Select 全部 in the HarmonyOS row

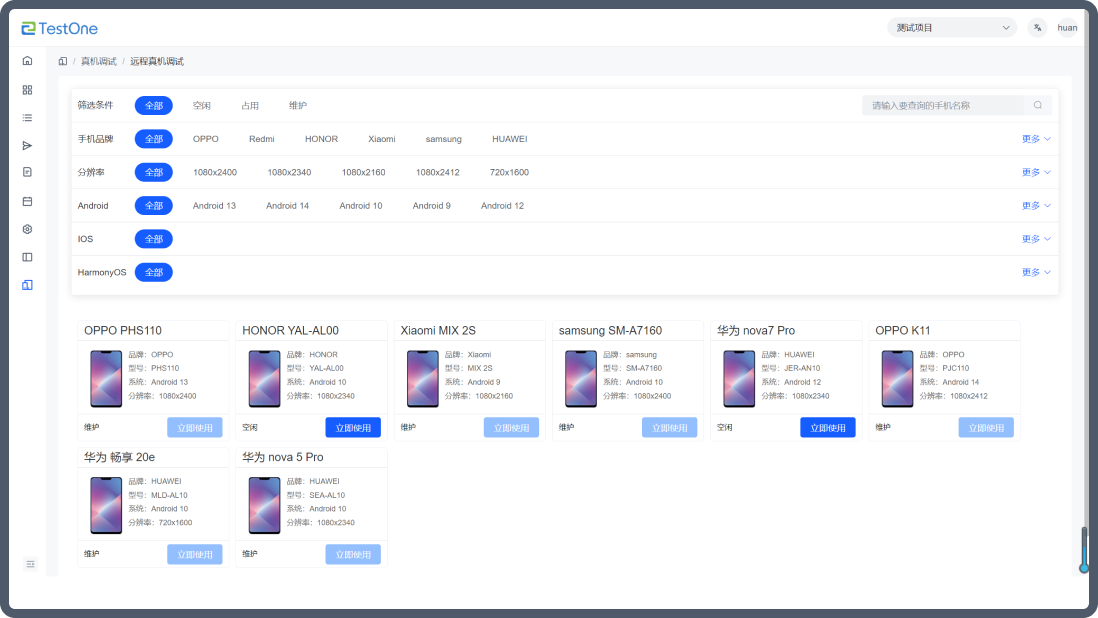pyautogui.click(x=153, y=272)
